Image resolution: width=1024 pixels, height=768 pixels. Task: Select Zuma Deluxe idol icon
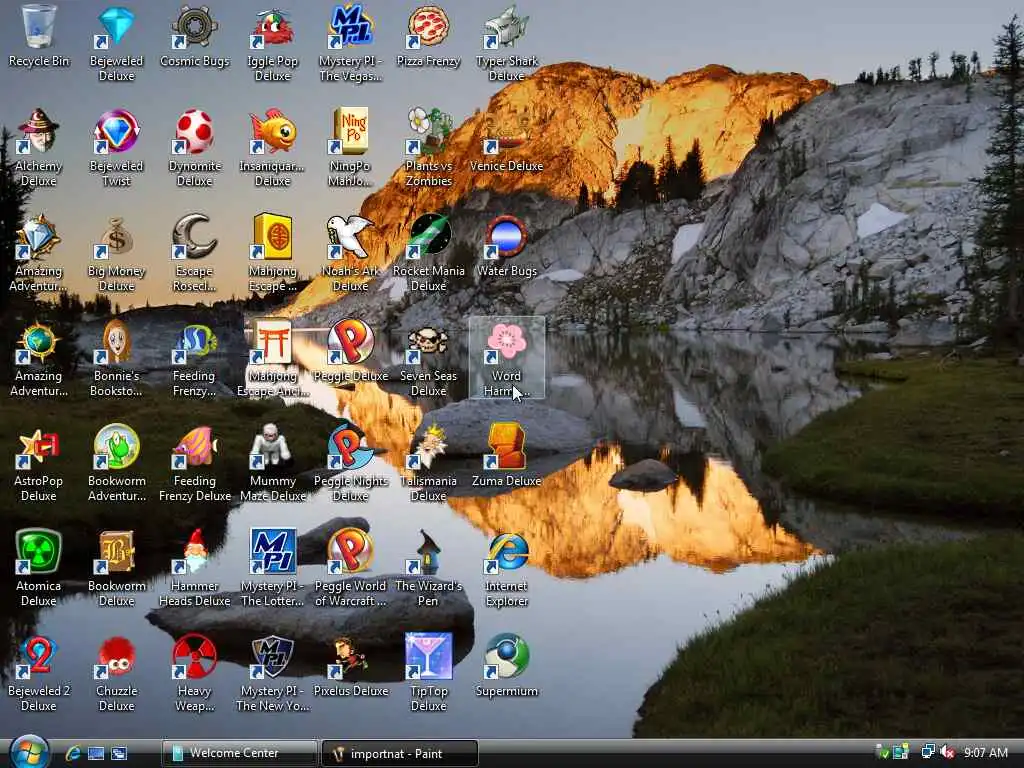507,456
